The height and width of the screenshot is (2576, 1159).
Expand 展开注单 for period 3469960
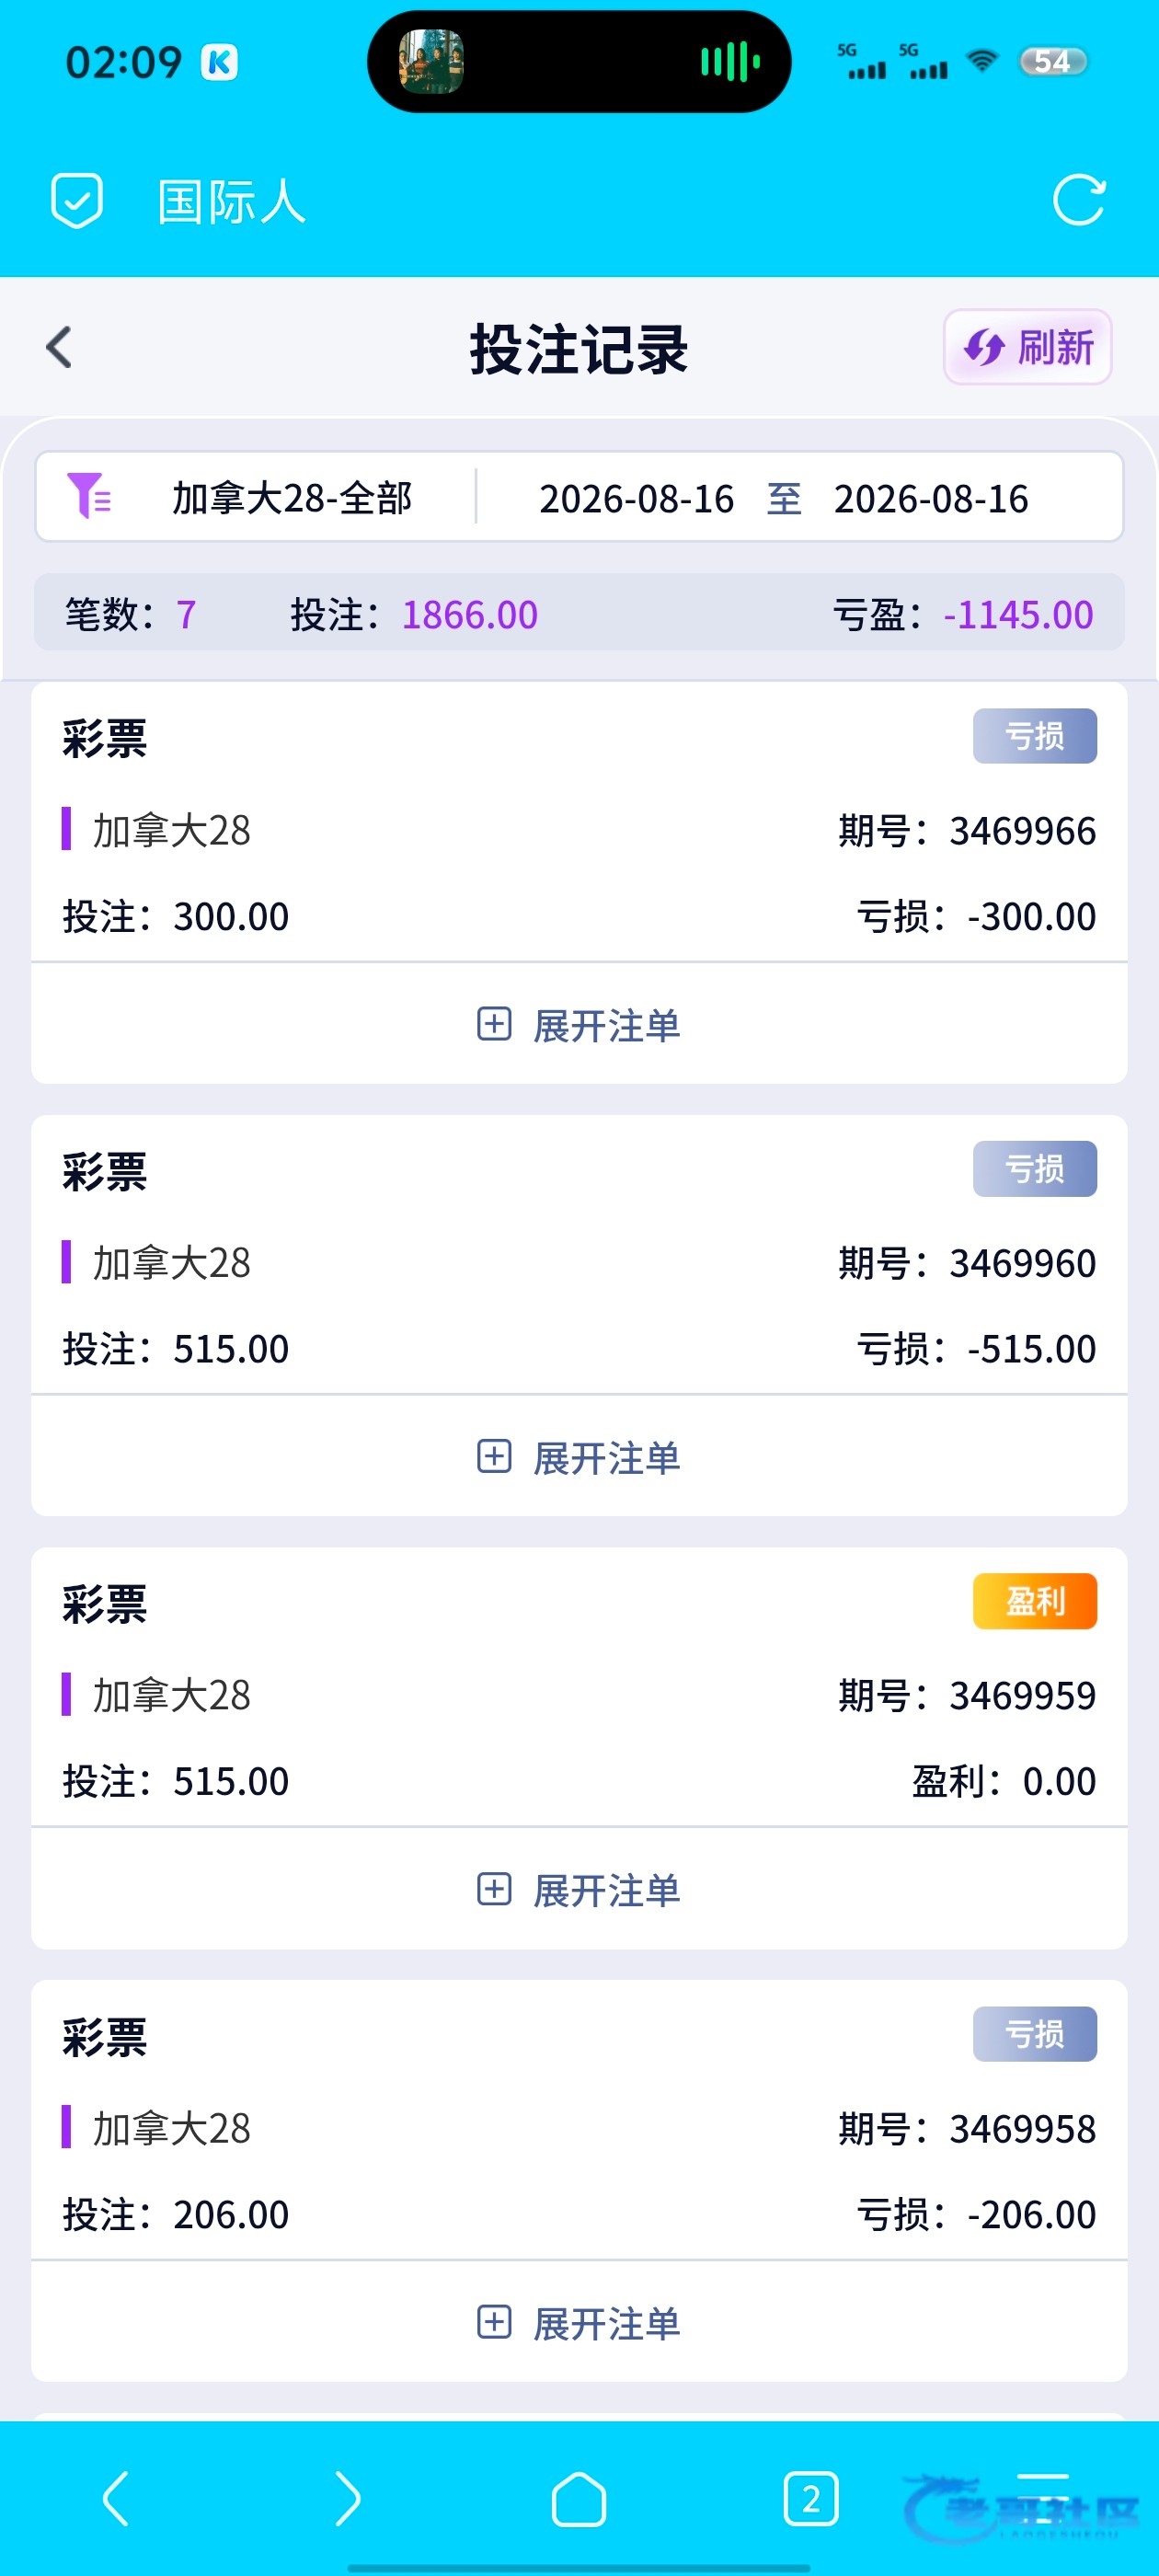(x=579, y=1457)
